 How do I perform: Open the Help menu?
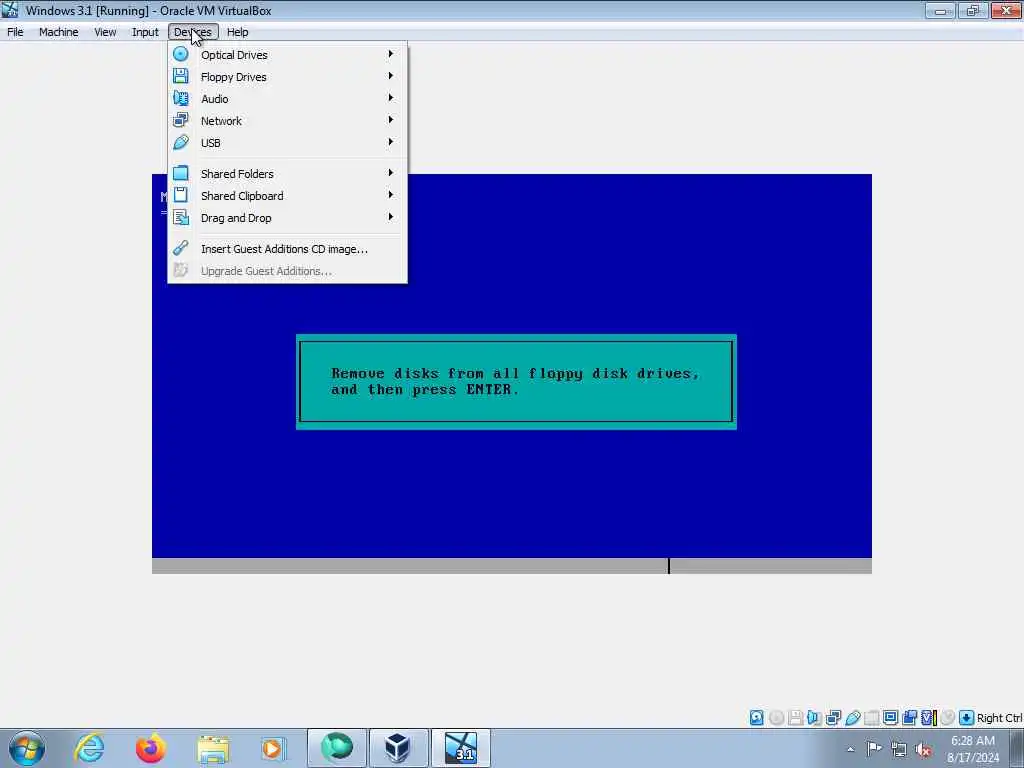point(237,32)
